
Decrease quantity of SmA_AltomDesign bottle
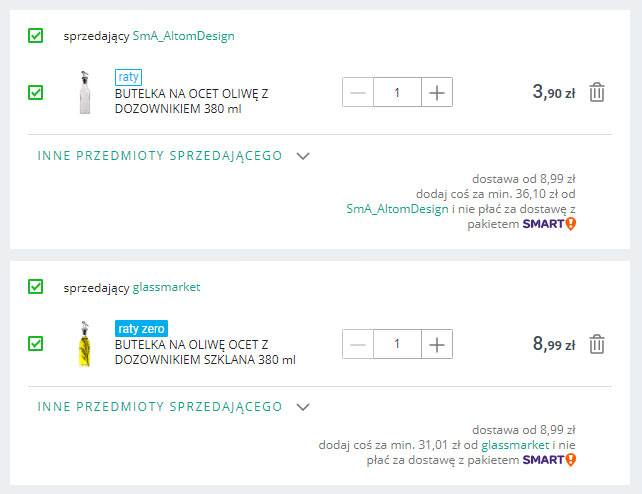coord(358,92)
